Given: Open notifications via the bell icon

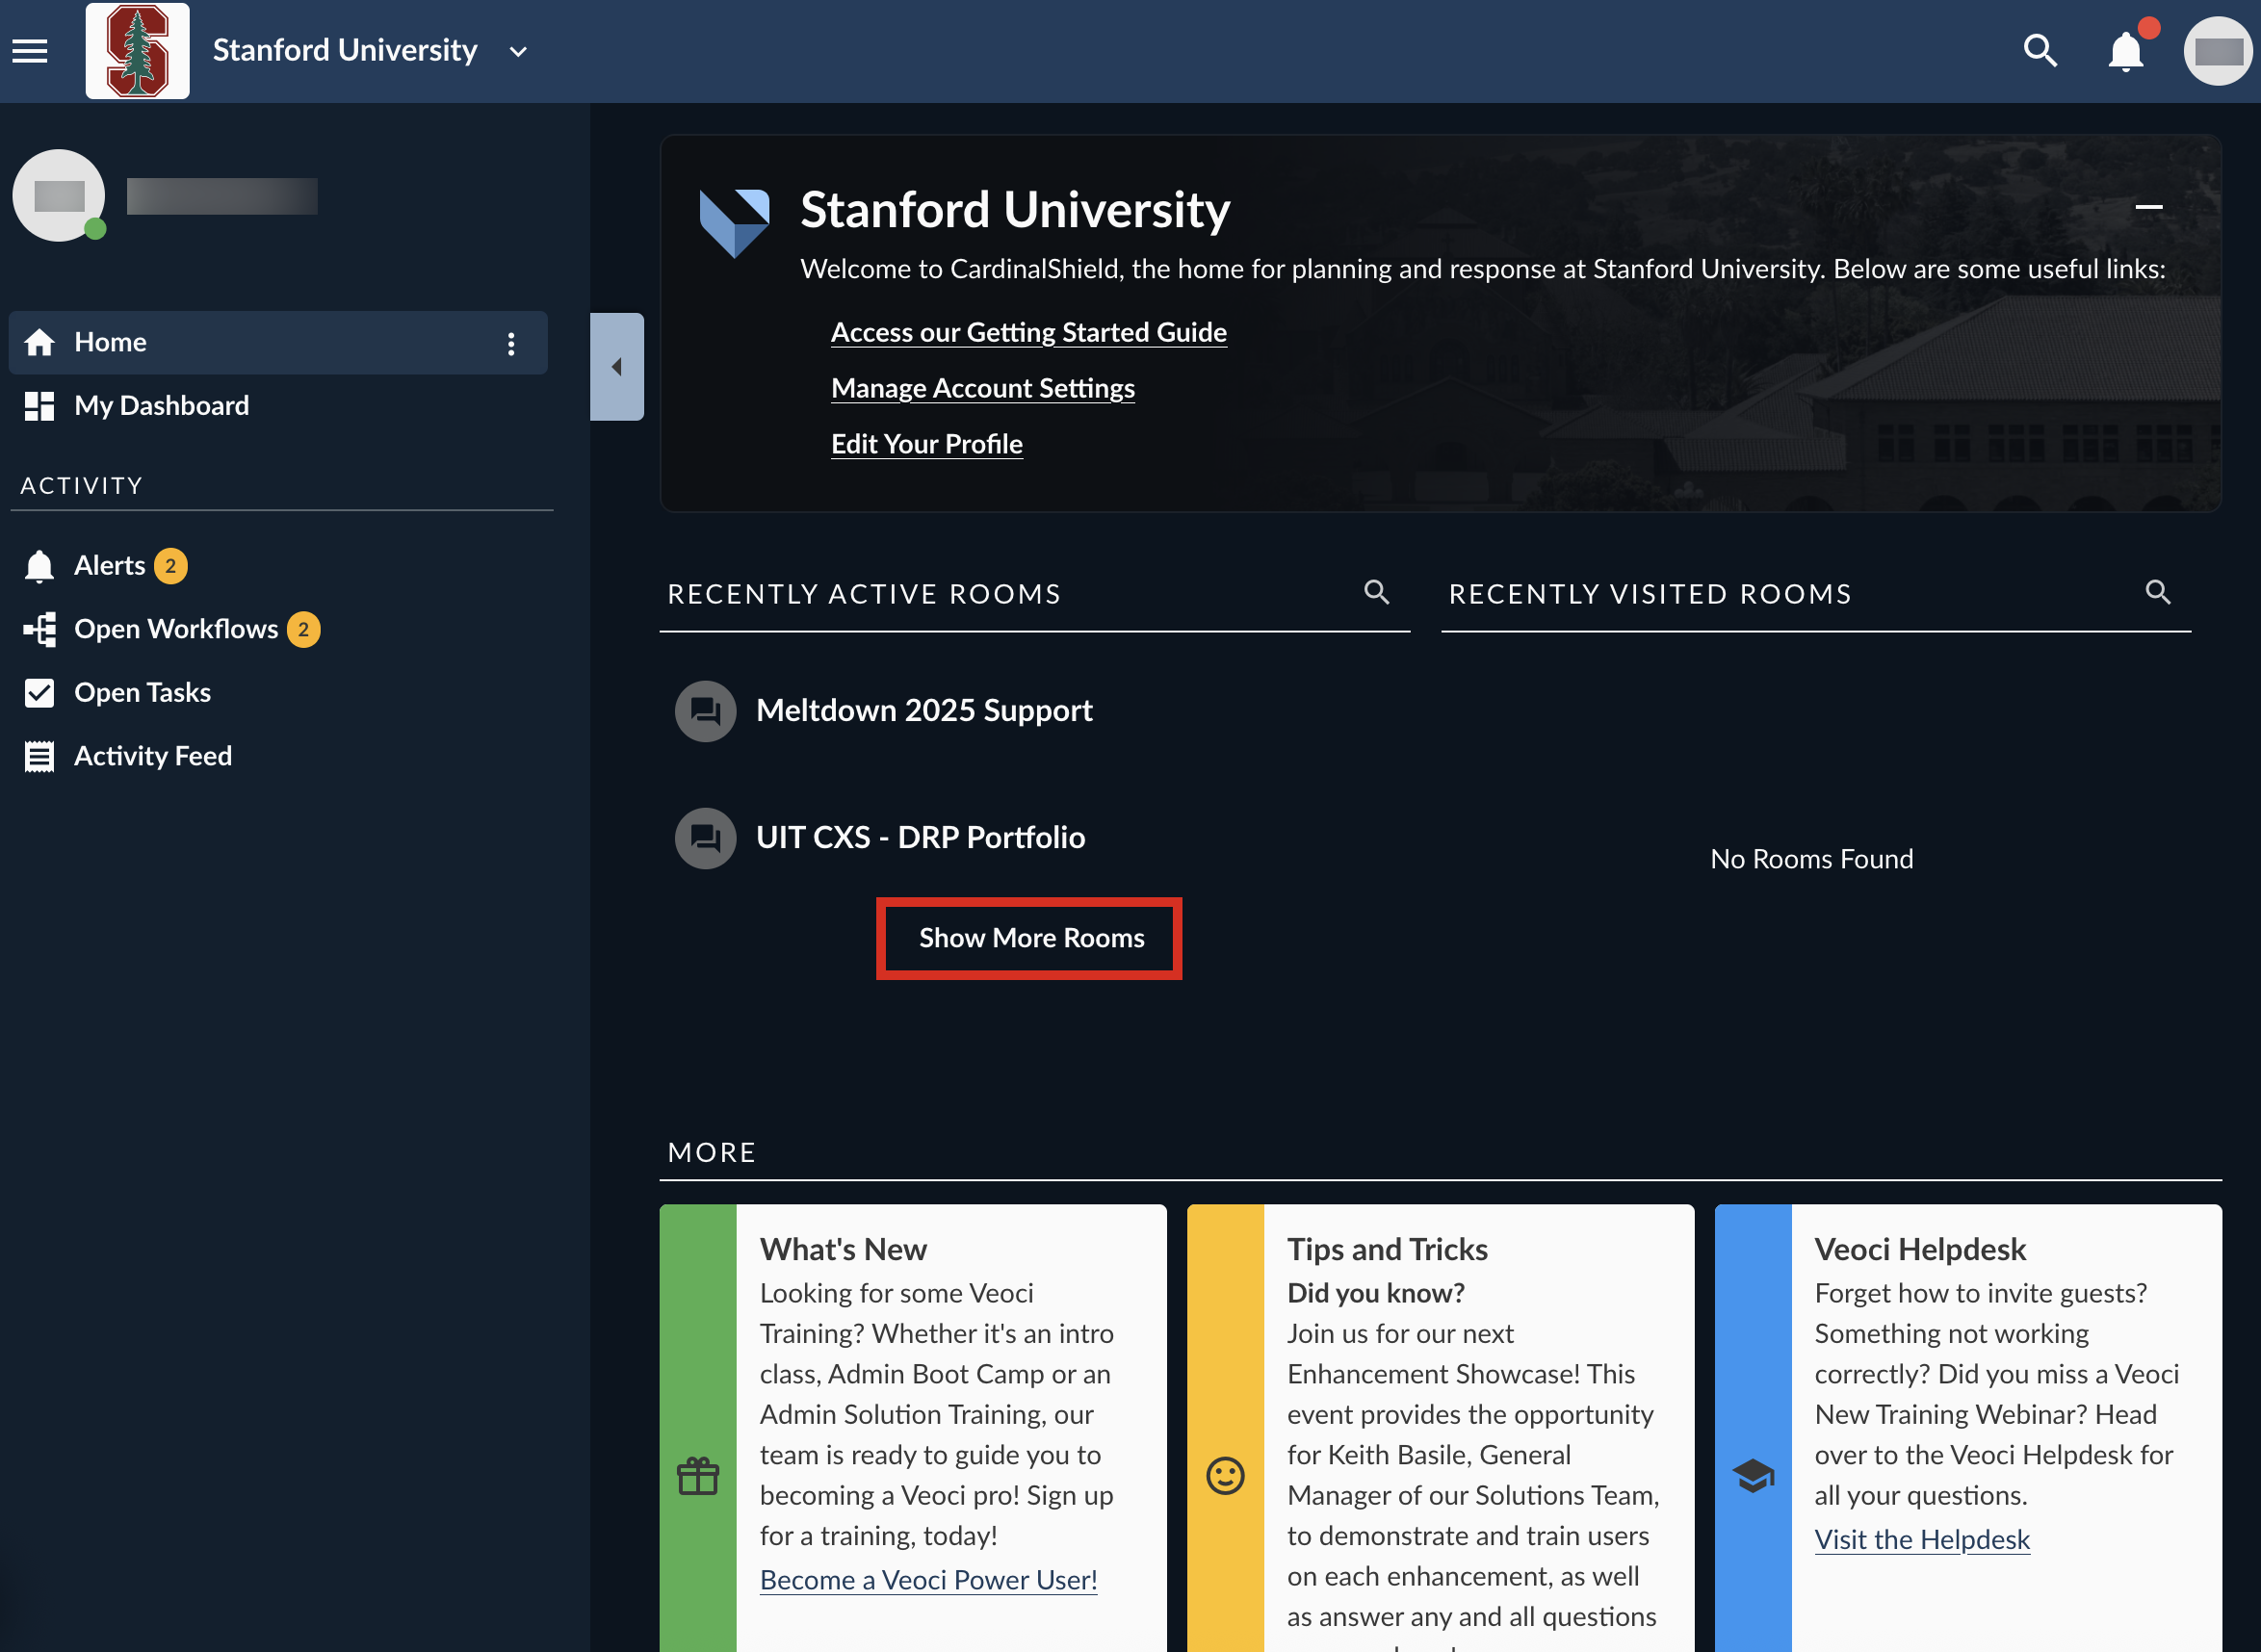Looking at the screenshot, I should [x=2125, y=50].
